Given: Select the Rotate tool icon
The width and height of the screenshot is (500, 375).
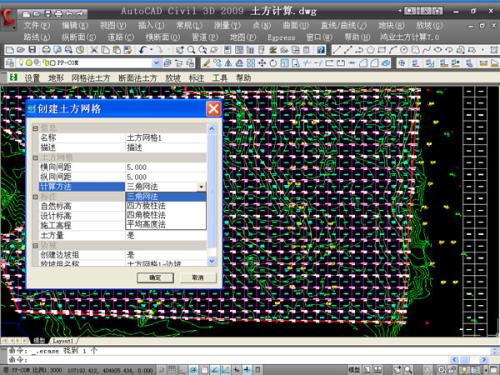Looking at the screenshot, I should [273, 63].
